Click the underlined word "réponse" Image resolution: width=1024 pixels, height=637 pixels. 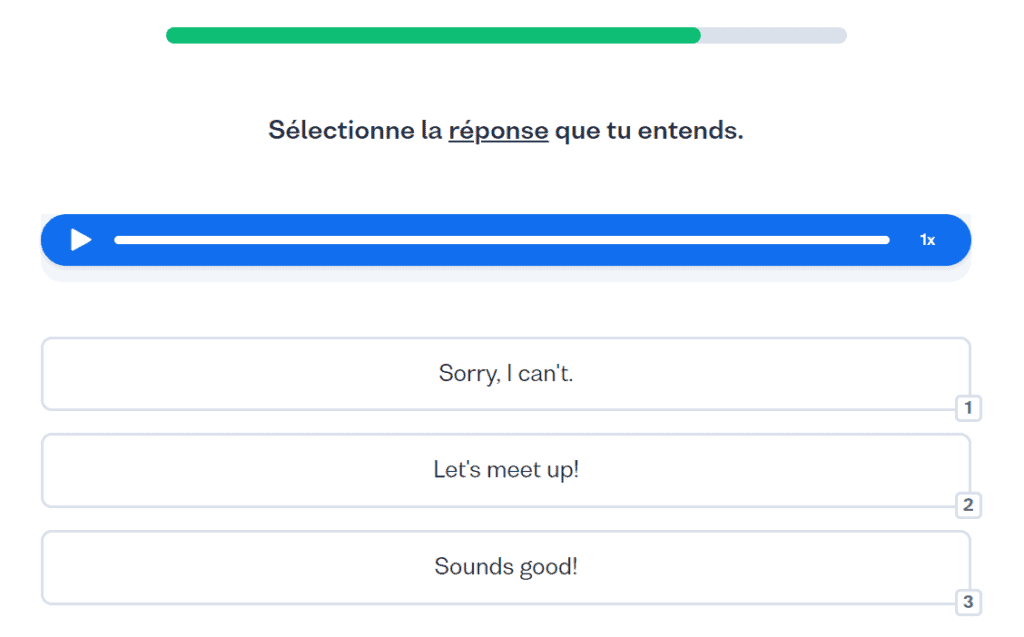tap(498, 131)
